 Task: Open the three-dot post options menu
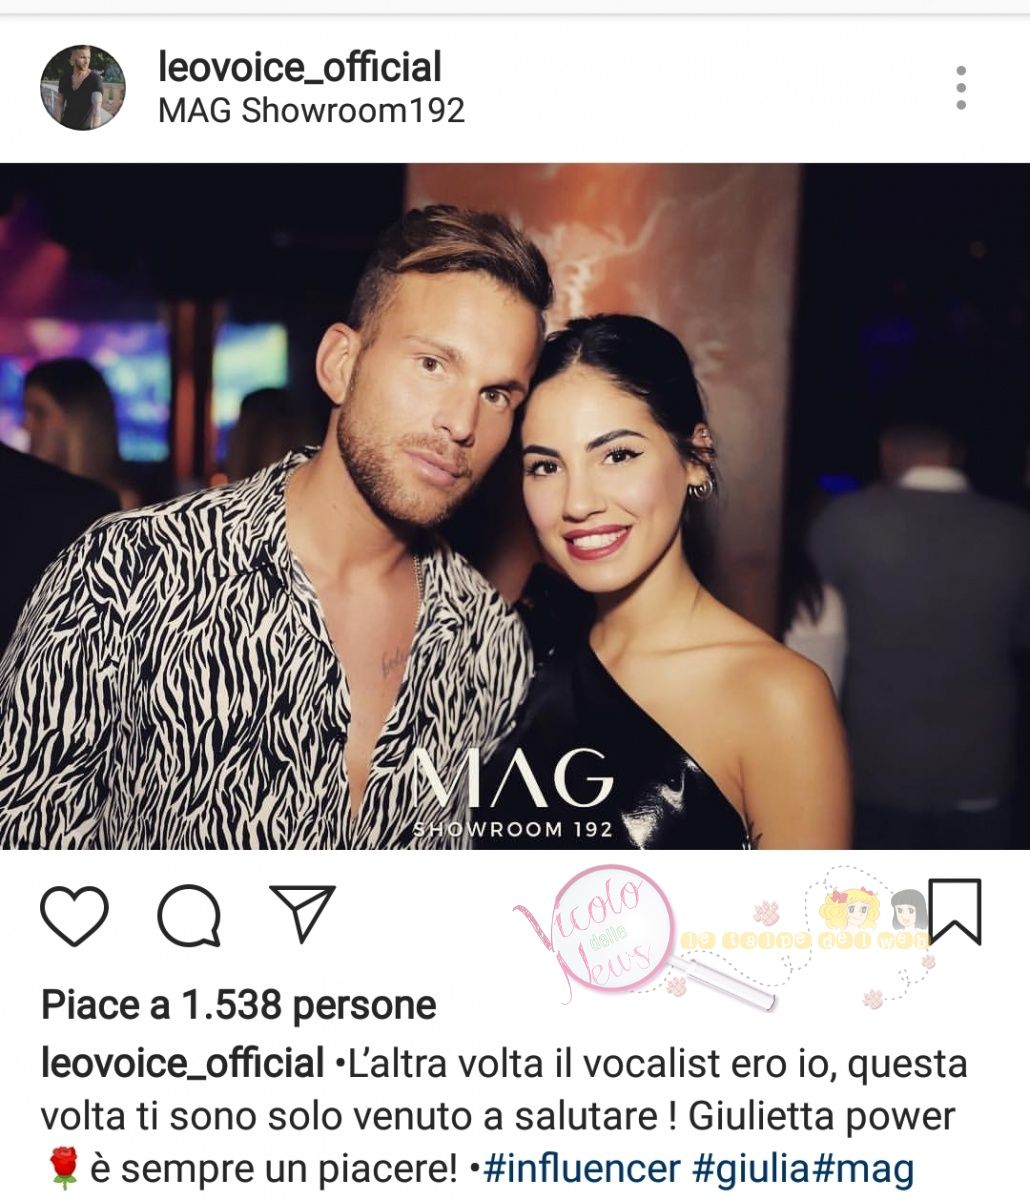tap(961, 88)
